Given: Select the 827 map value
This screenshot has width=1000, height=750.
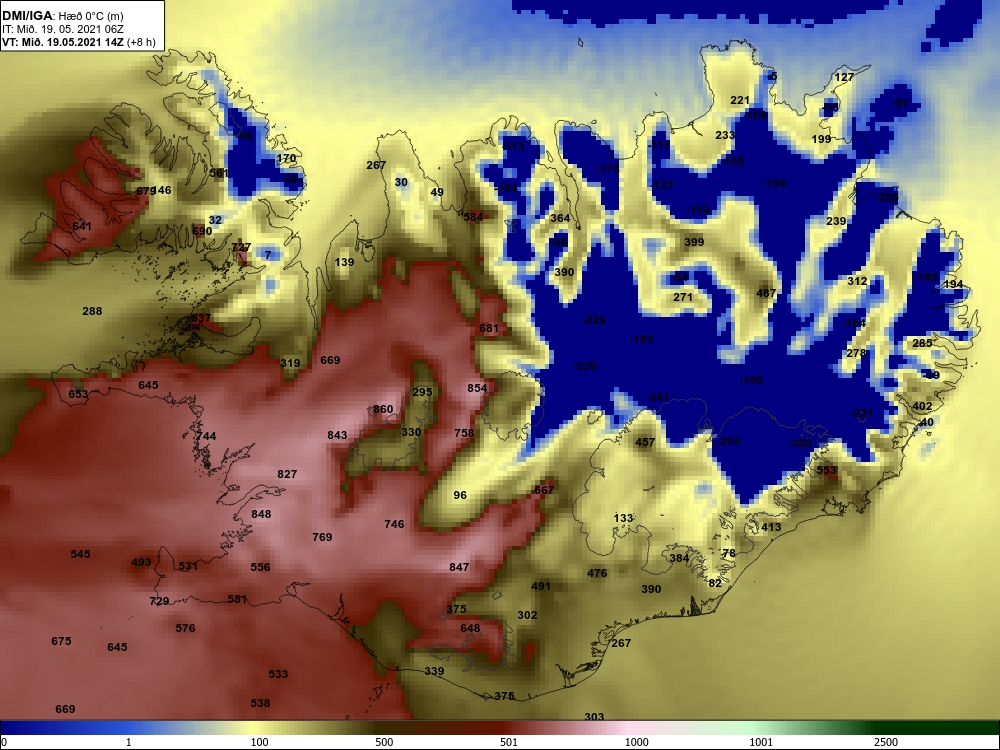Looking at the screenshot, I should pos(287,474).
